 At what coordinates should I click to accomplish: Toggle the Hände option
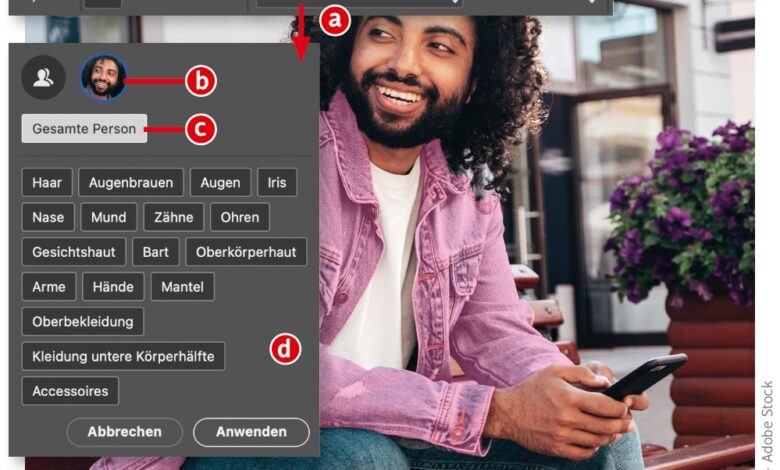113,287
